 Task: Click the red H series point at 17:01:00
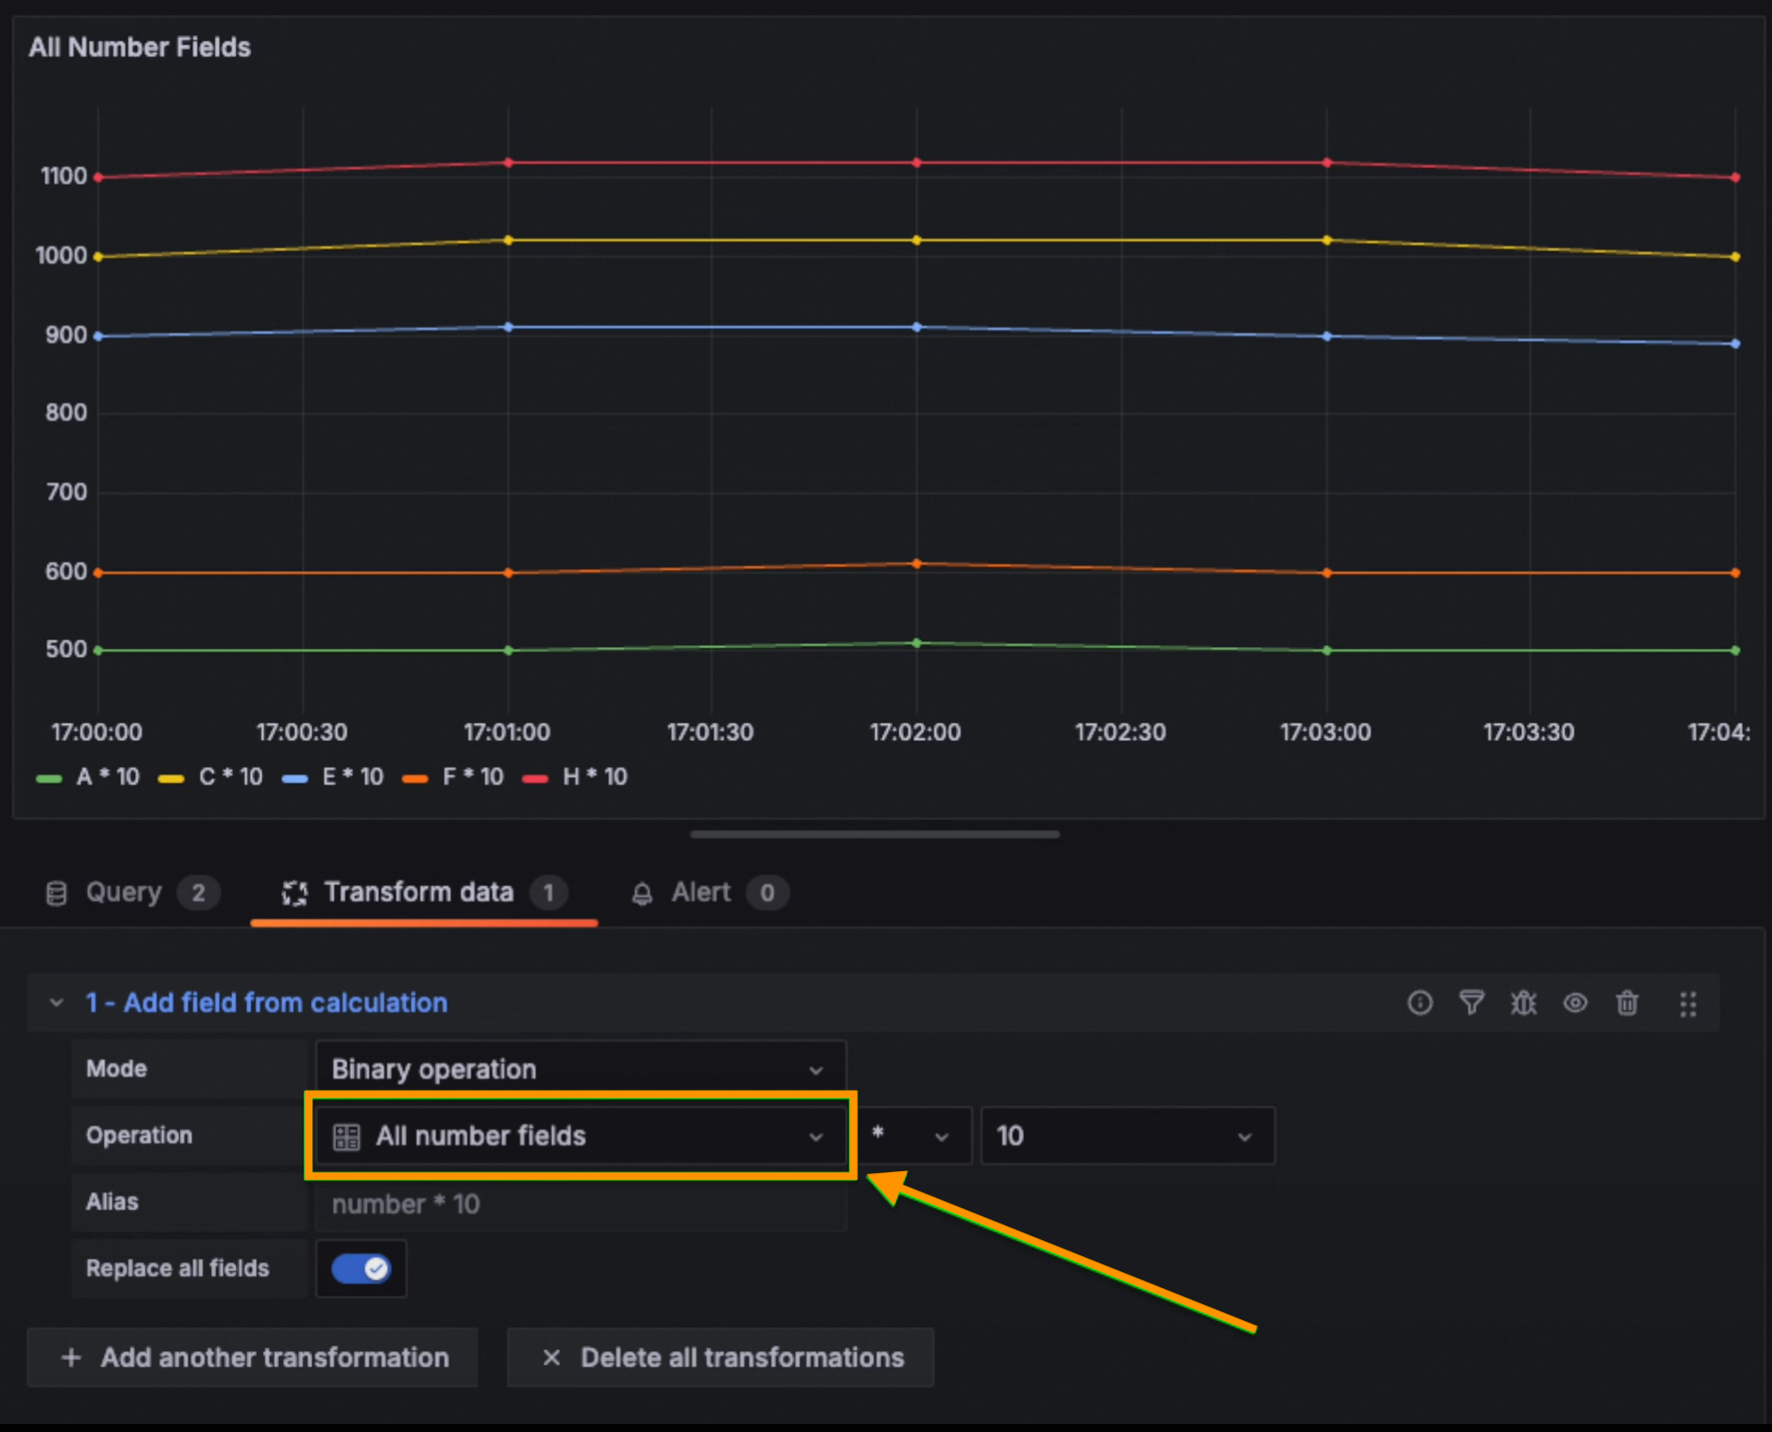click(x=508, y=162)
